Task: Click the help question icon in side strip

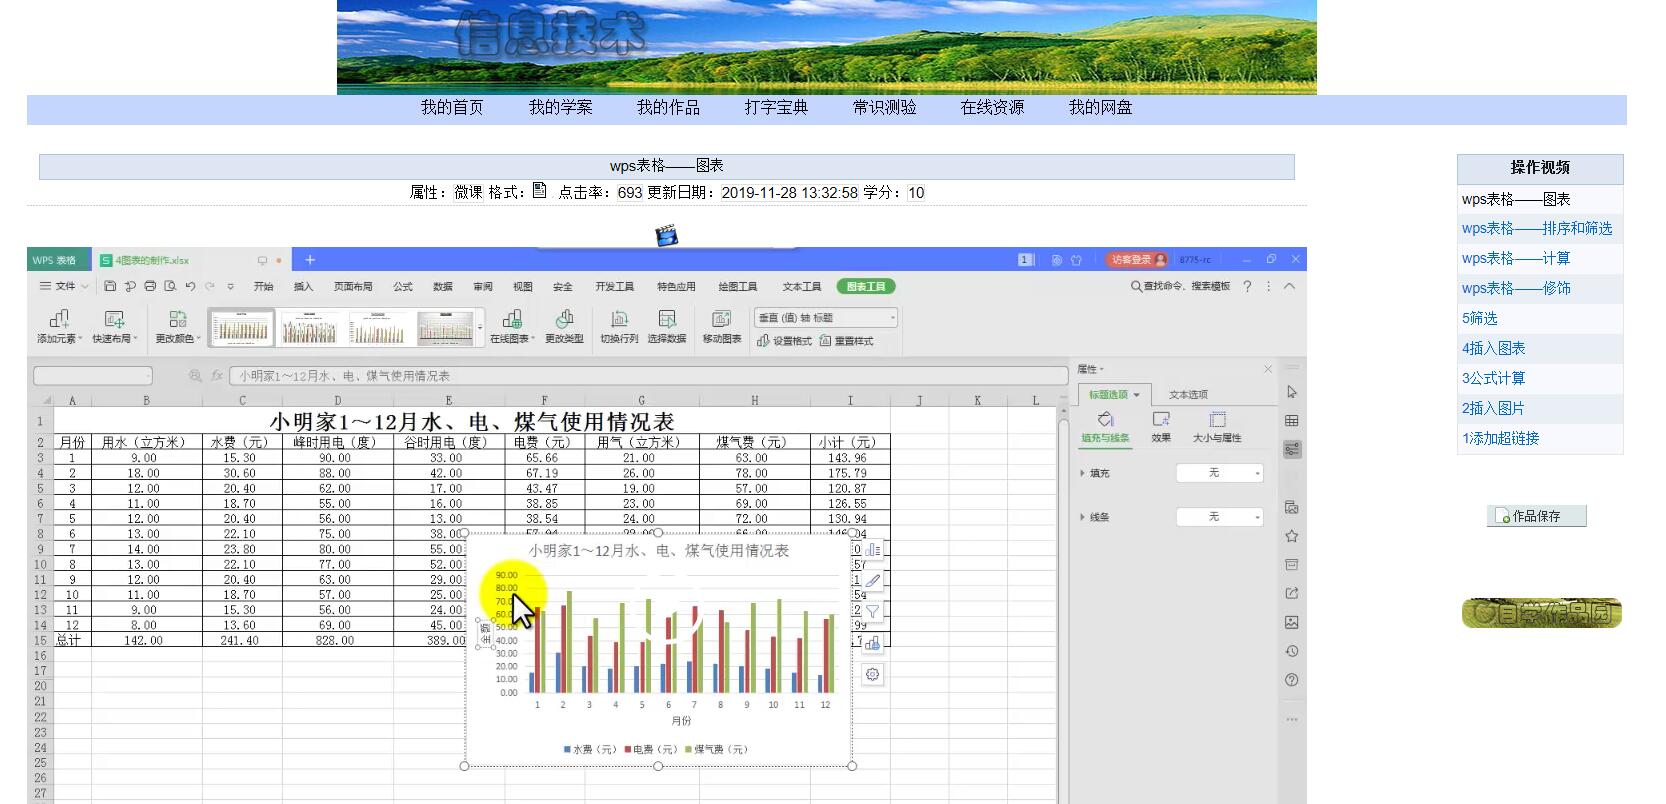Action: point(1292,680)
